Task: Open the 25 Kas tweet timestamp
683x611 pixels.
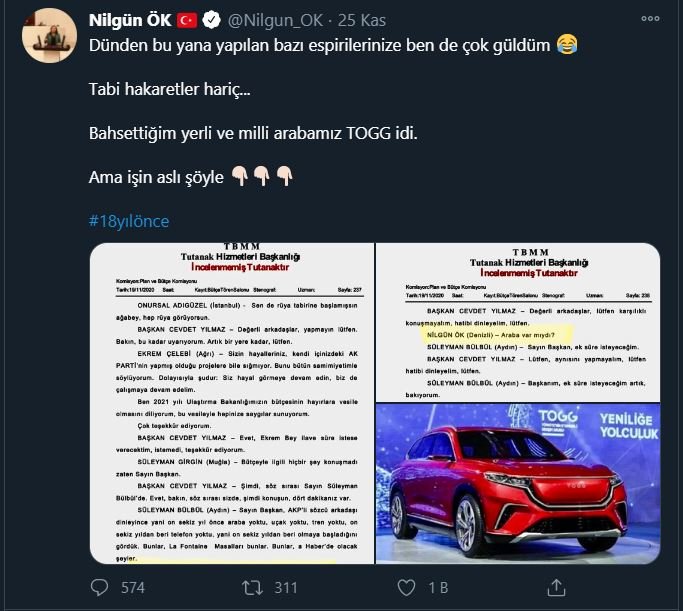Action: click(x=362, y=20)
